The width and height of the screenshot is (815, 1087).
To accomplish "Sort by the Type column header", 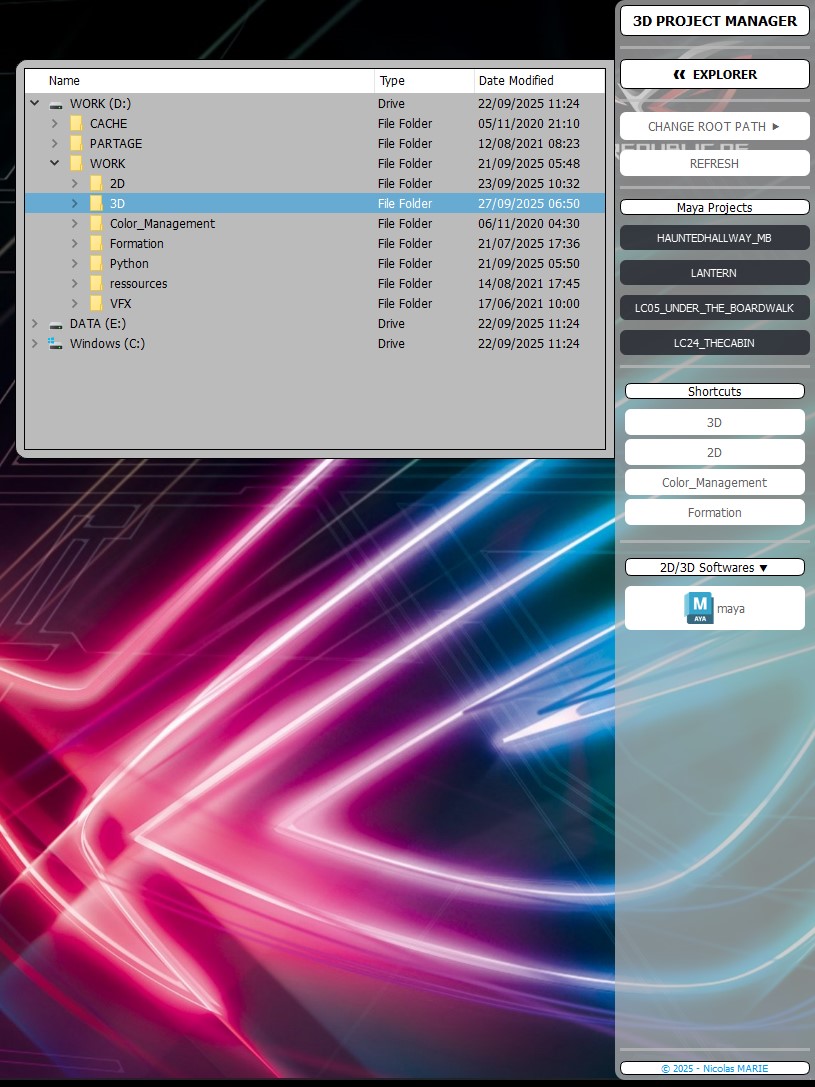I will click(x=423, y=81).
